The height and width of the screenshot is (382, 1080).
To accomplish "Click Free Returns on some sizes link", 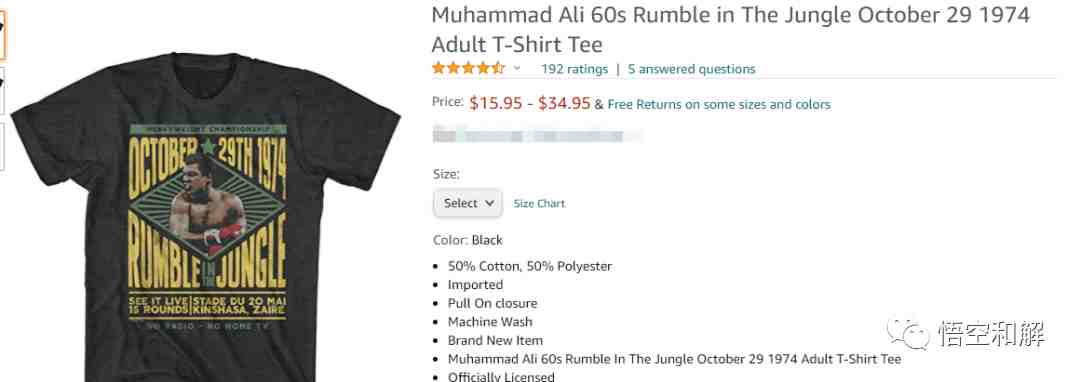I will point(719,105).
